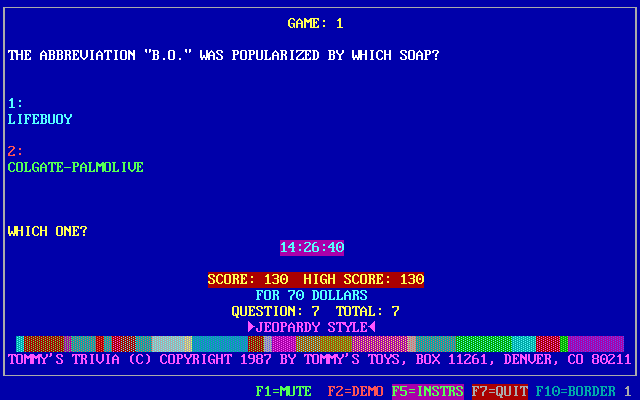Click the SCORE: 130 readout
The image size is (640, 400).
tap(248, 280)
